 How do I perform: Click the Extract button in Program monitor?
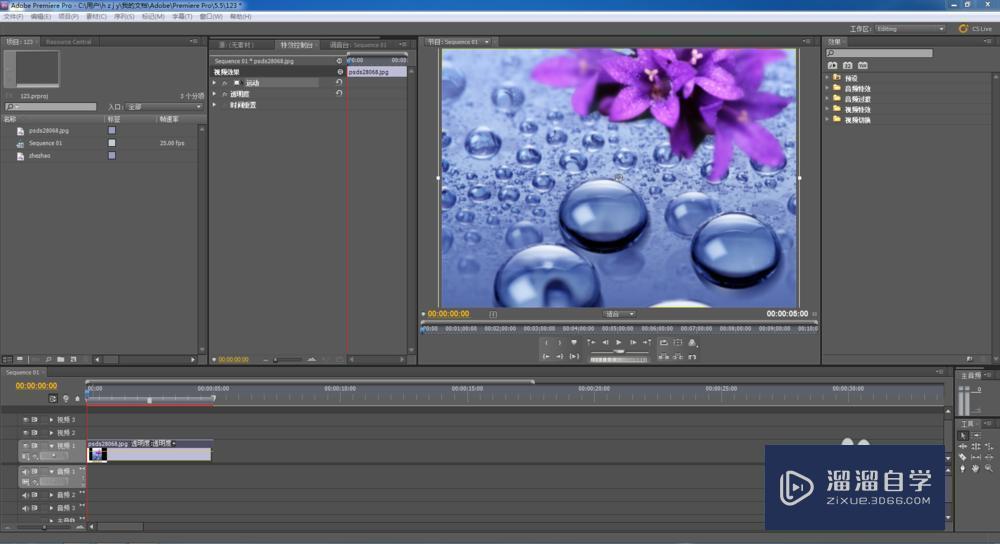[677, 357]
